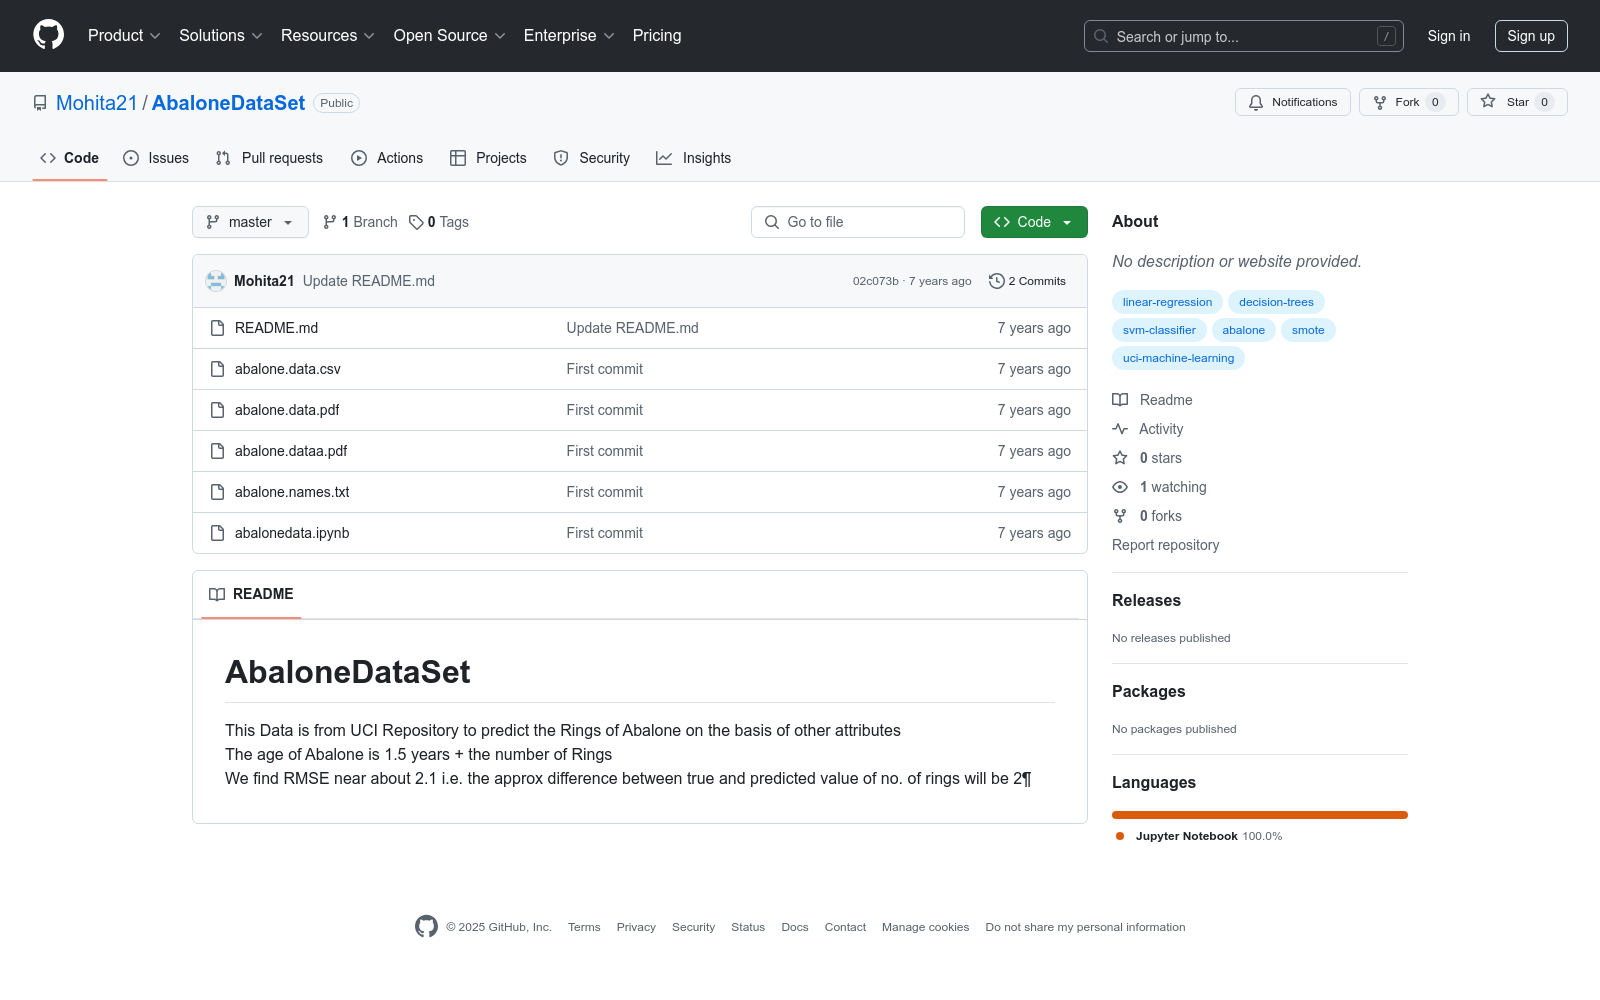
Task: Open the Resources dropdown
Action: click(328, 35)
